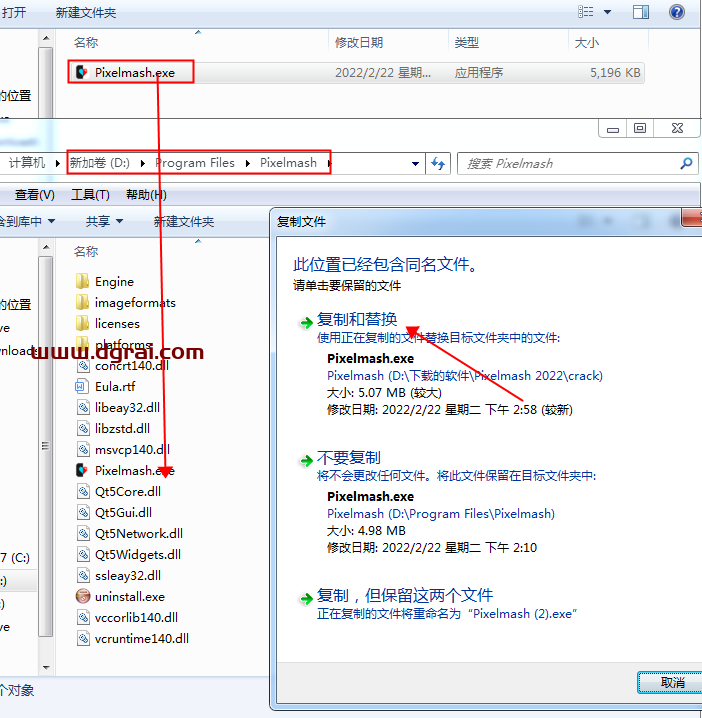Image resolution: width=702 pixels, height=718 pixels.
Task: Open the 帮助(H) menu
Action: [146, 195]
